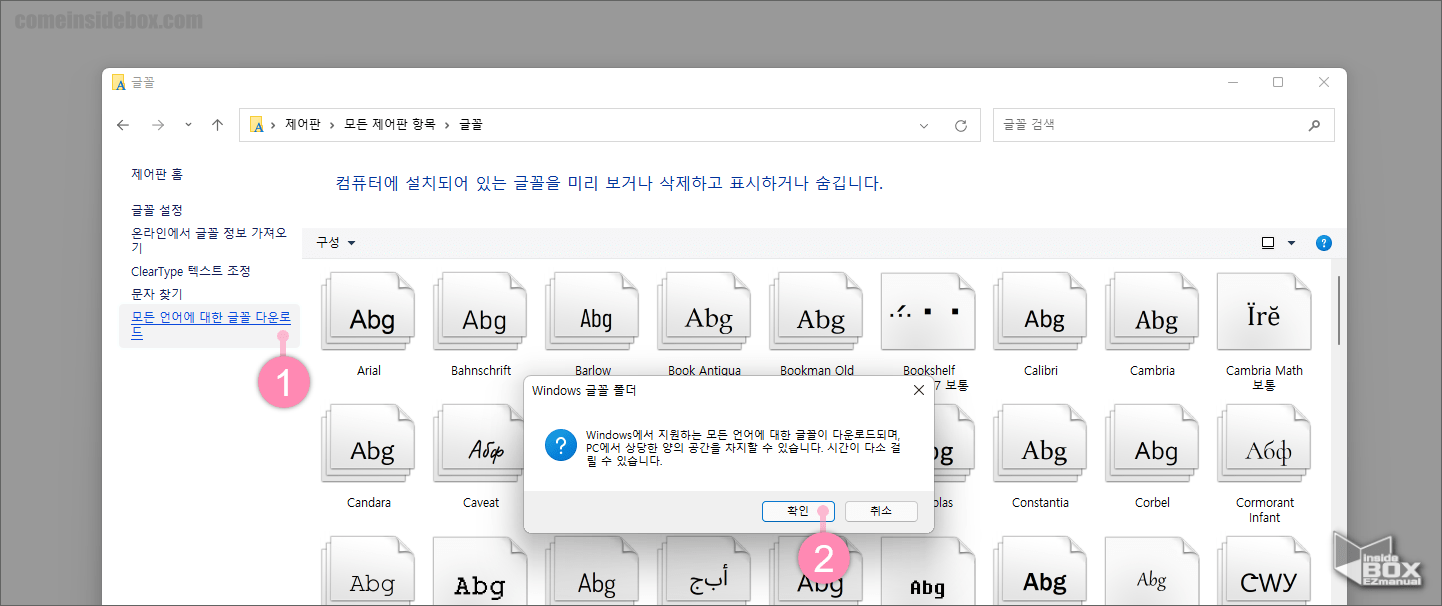This screenshot has height=606, width=1442.
Task: Navigate to 제어판 breadcrumb
Action: point(303,125)
